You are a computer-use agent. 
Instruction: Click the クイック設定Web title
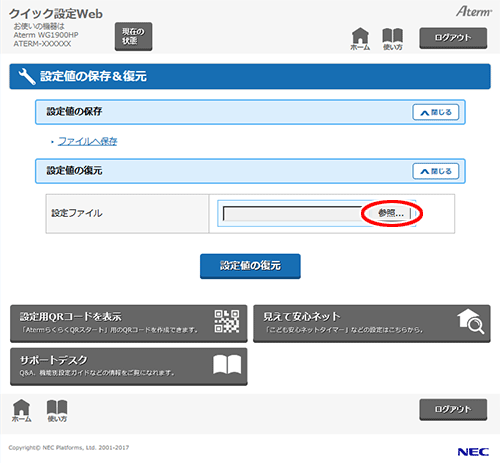56,14
